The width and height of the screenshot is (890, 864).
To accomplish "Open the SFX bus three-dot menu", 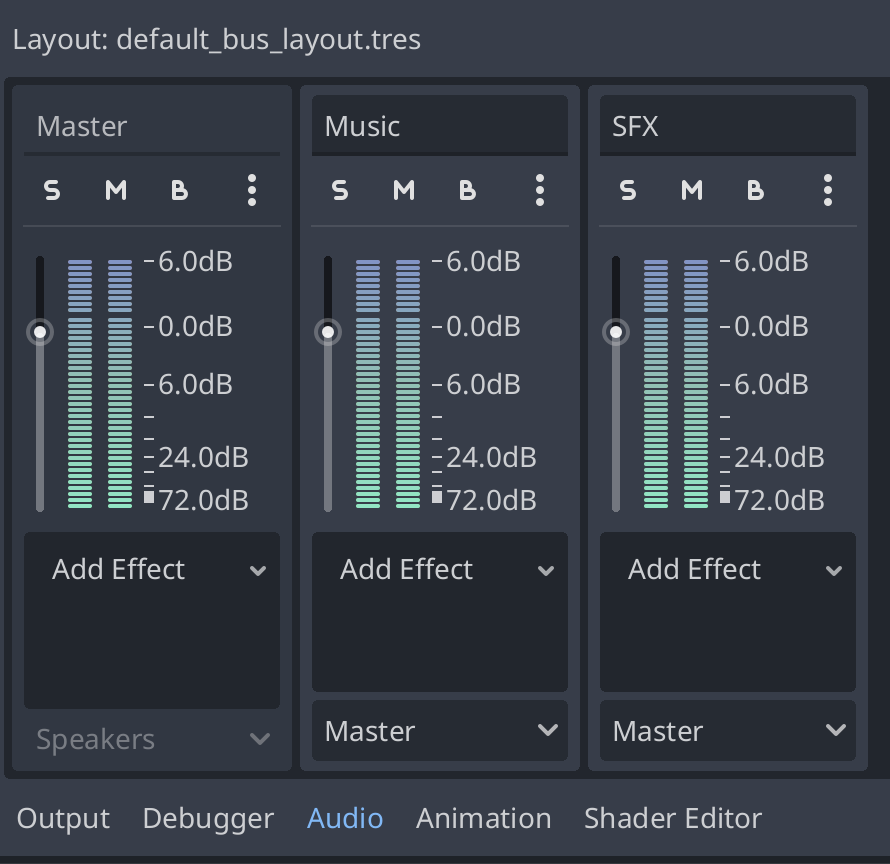I will click(x=828, y=189).
